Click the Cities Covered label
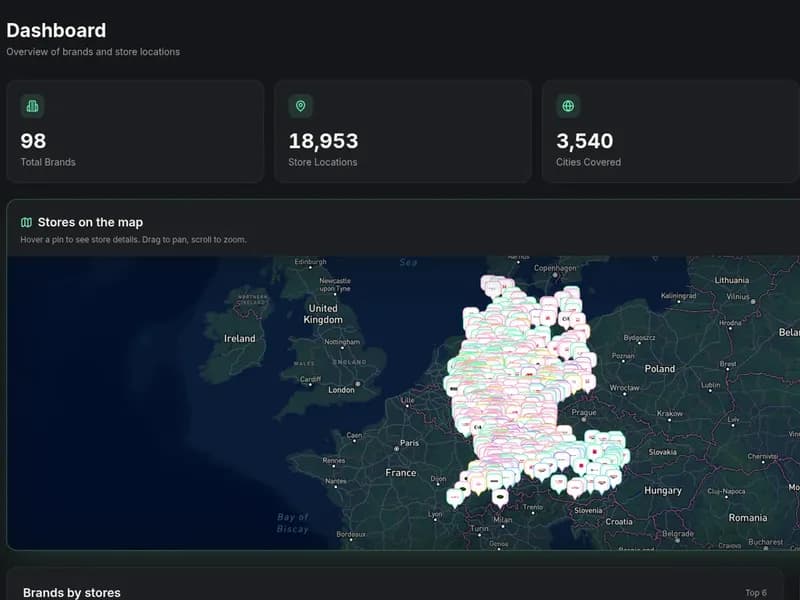 [588, 162]
